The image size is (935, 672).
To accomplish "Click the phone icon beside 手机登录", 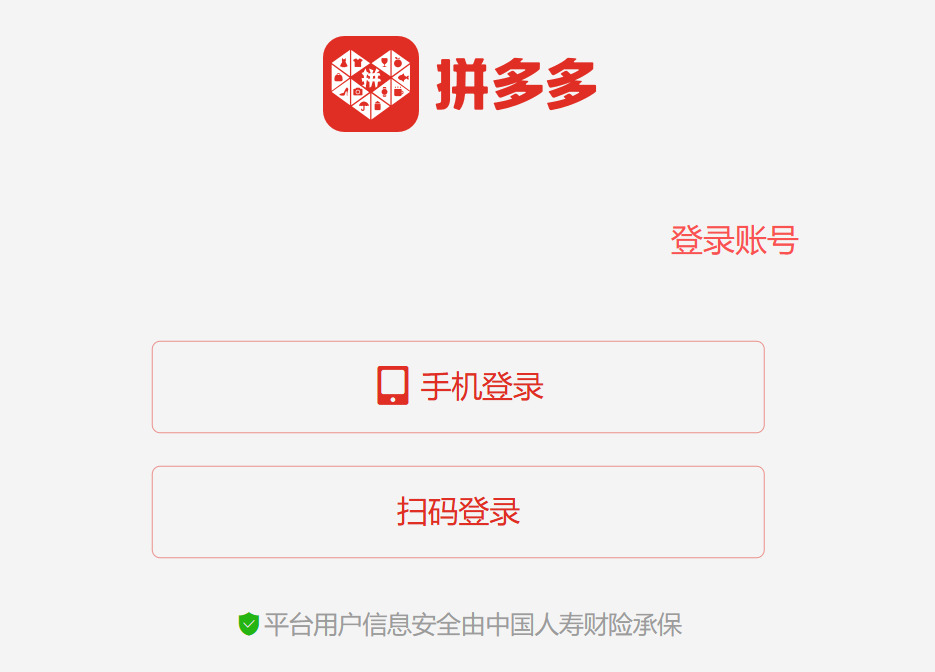I will tap(392, 386).
